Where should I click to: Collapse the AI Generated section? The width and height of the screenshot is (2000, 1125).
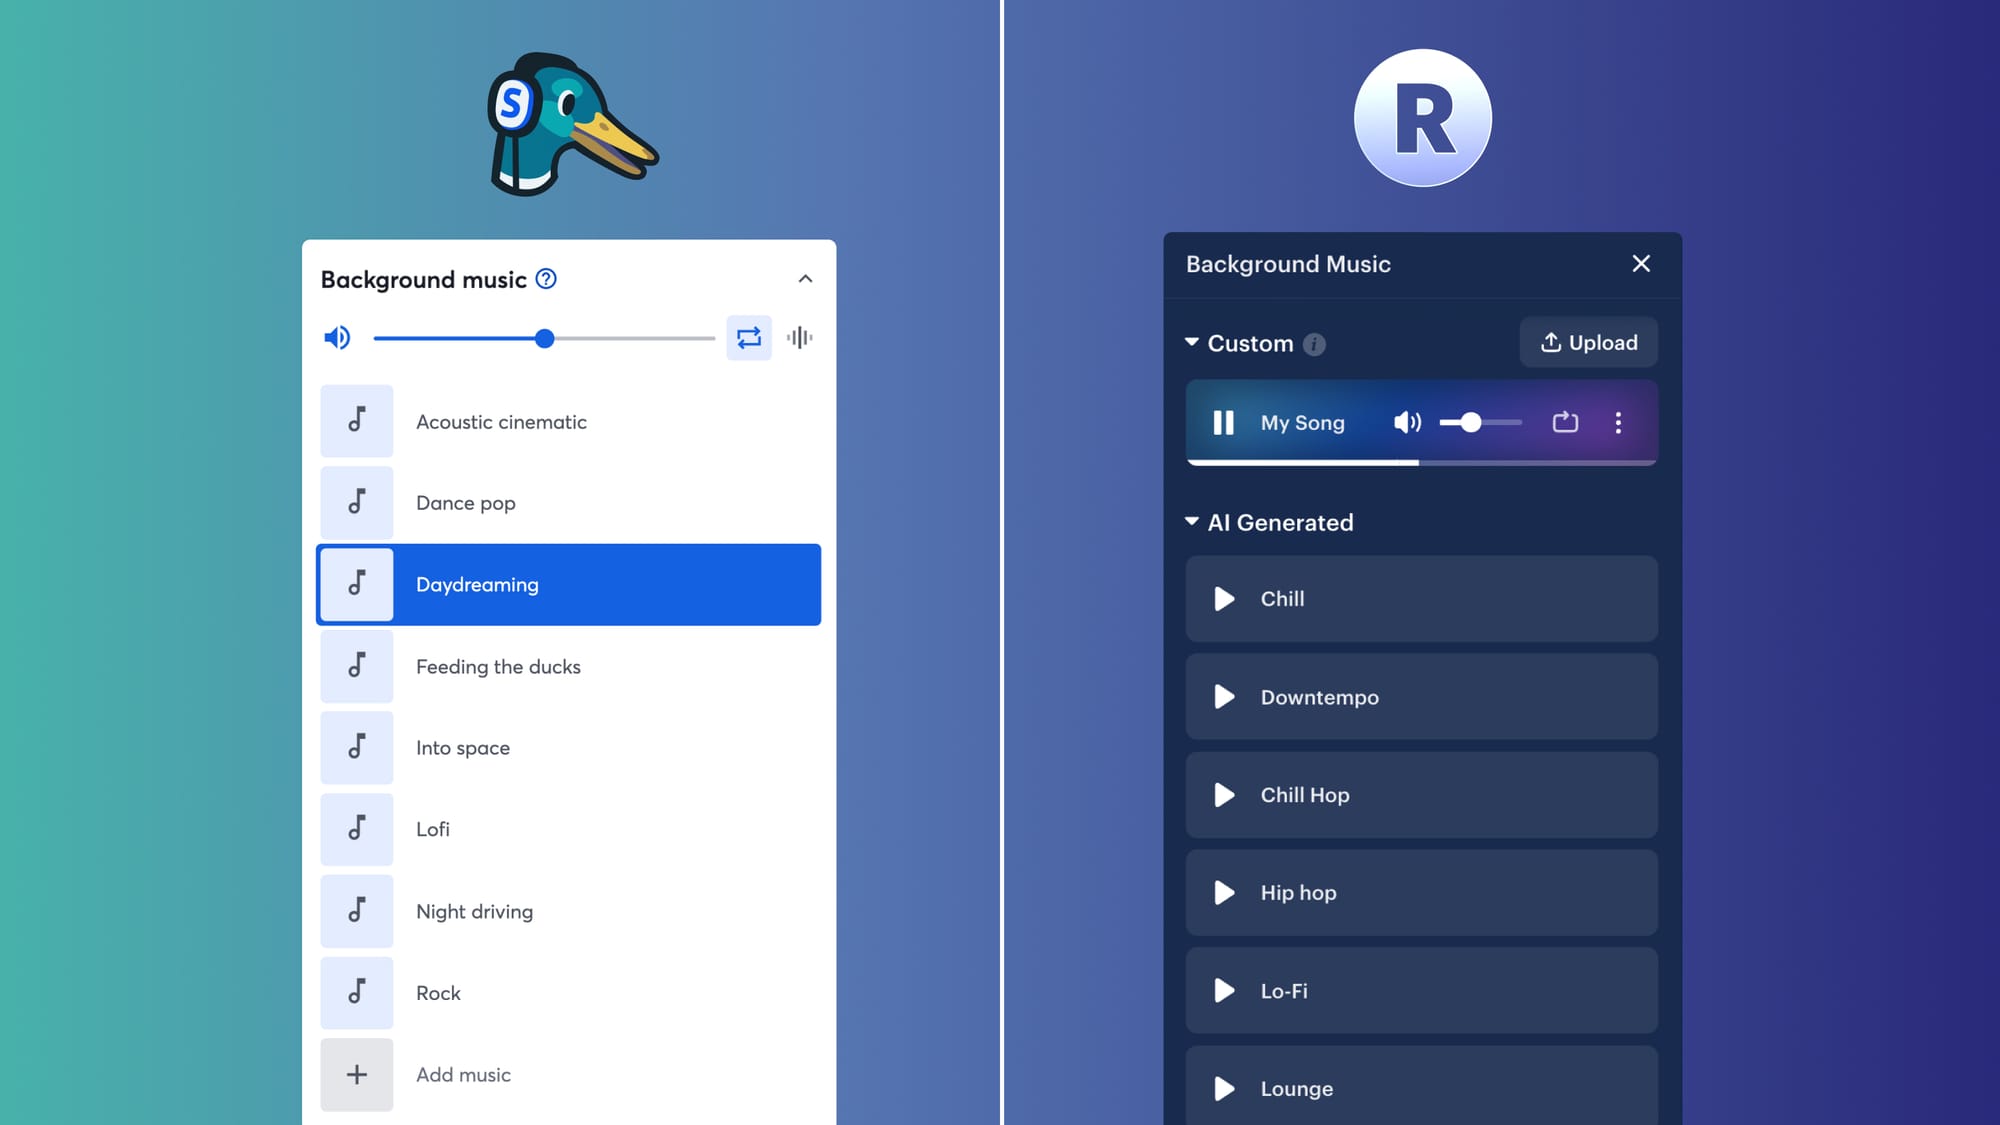pos(1194,522)
